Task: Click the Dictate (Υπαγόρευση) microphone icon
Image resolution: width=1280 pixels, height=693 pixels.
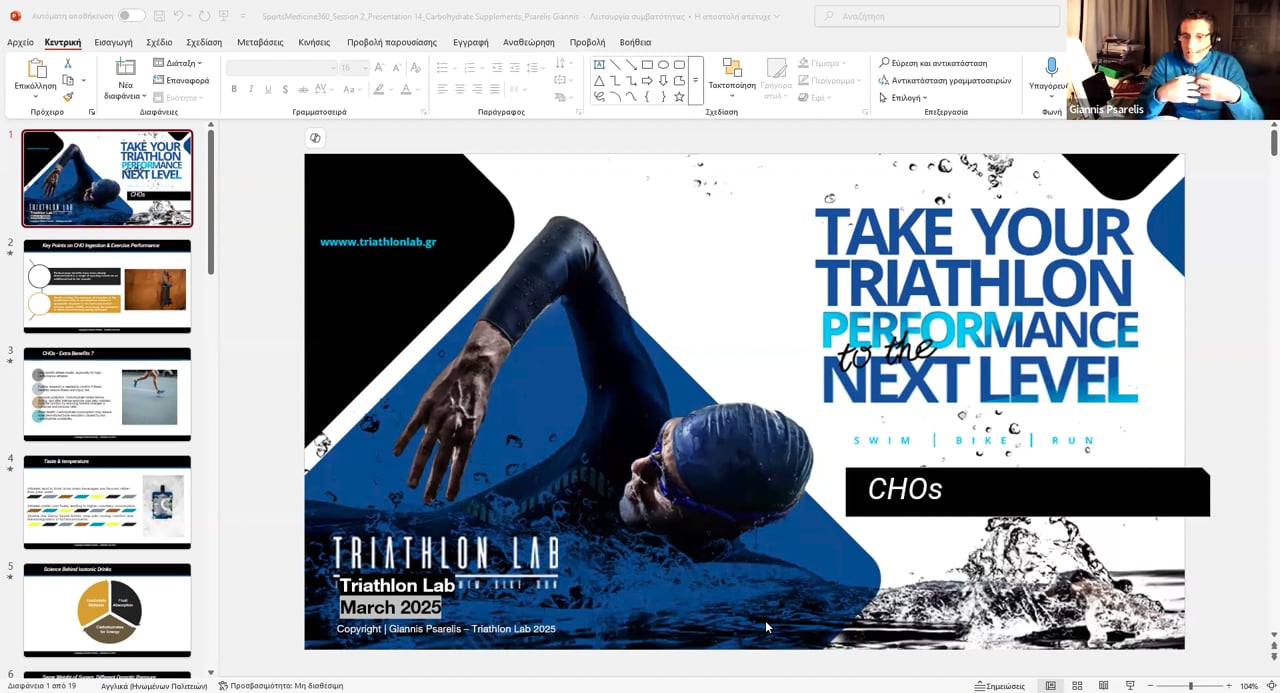Action: pos(1051,67)
